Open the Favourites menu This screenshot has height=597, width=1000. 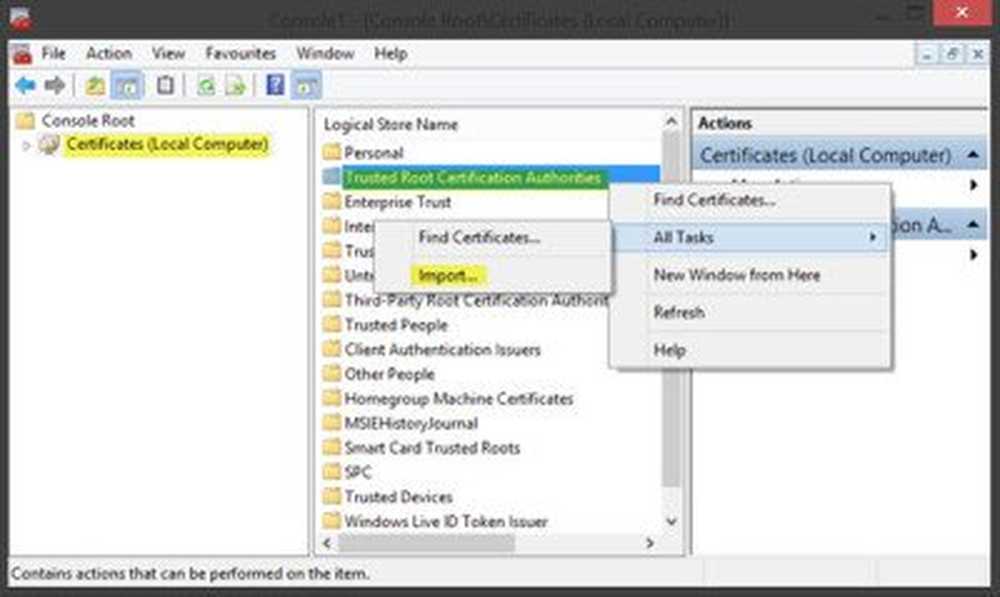240,54
